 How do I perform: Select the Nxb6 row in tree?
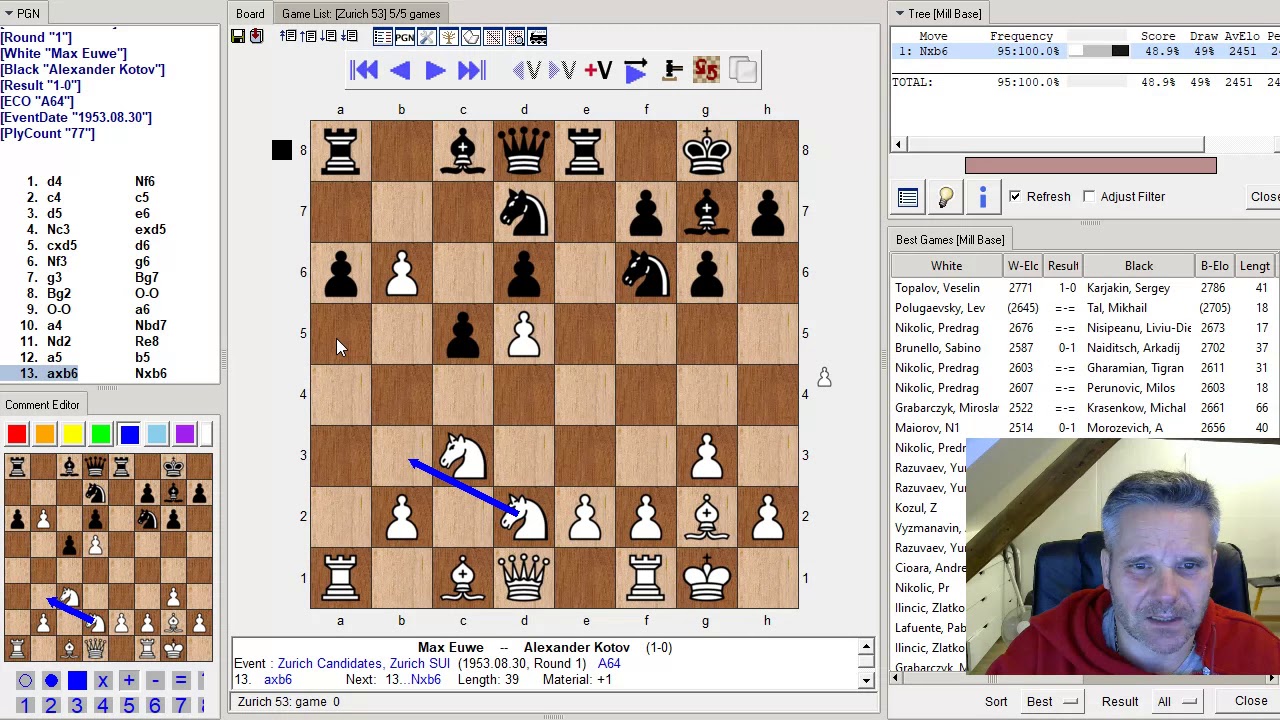click(1085, 51)
